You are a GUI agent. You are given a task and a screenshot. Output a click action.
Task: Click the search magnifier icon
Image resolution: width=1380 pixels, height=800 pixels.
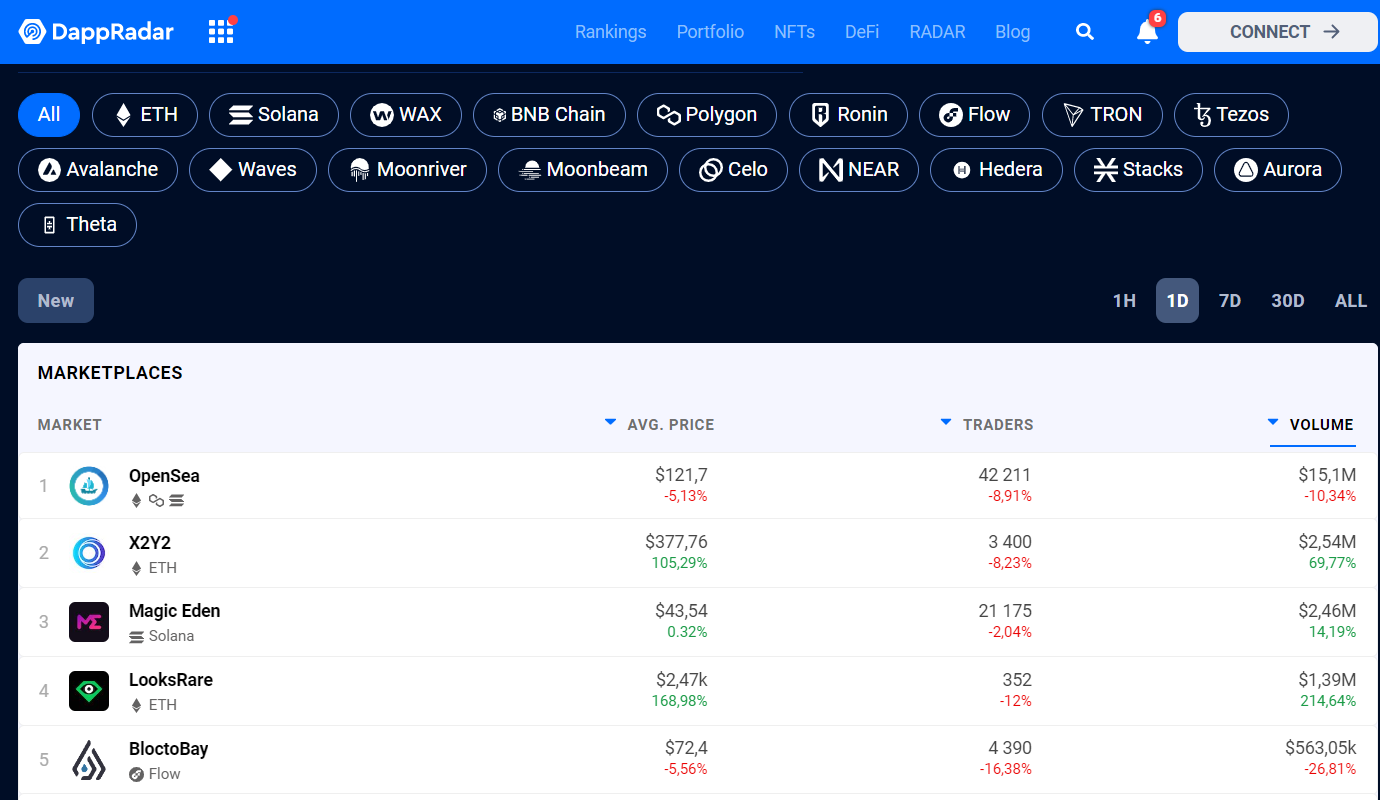(1084, 32)
